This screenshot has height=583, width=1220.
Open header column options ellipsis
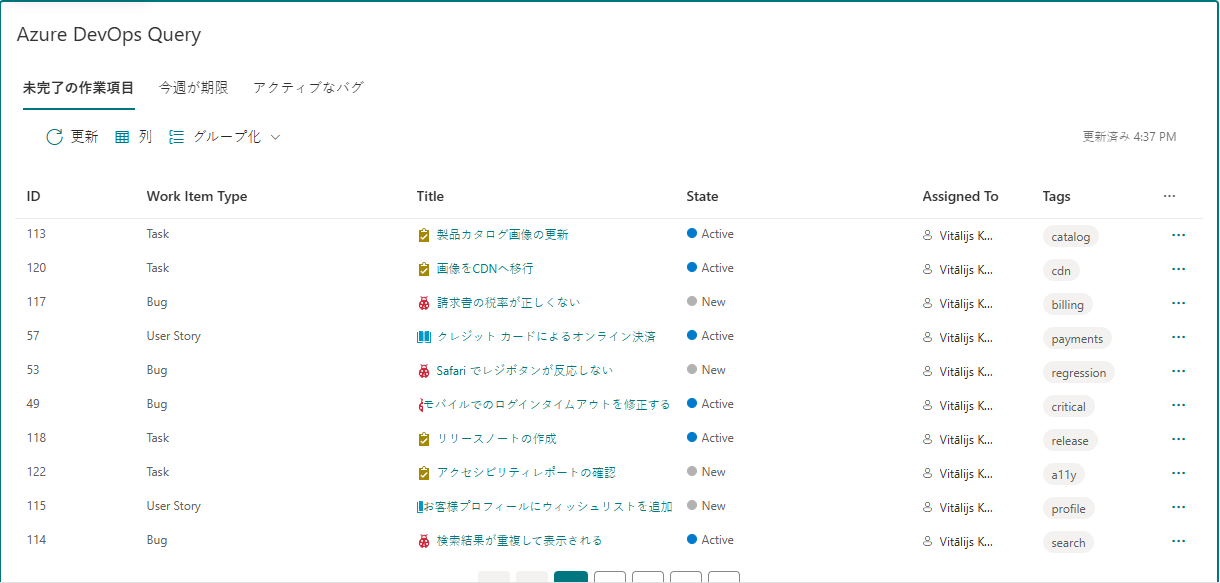click(x=1170, y=197)
